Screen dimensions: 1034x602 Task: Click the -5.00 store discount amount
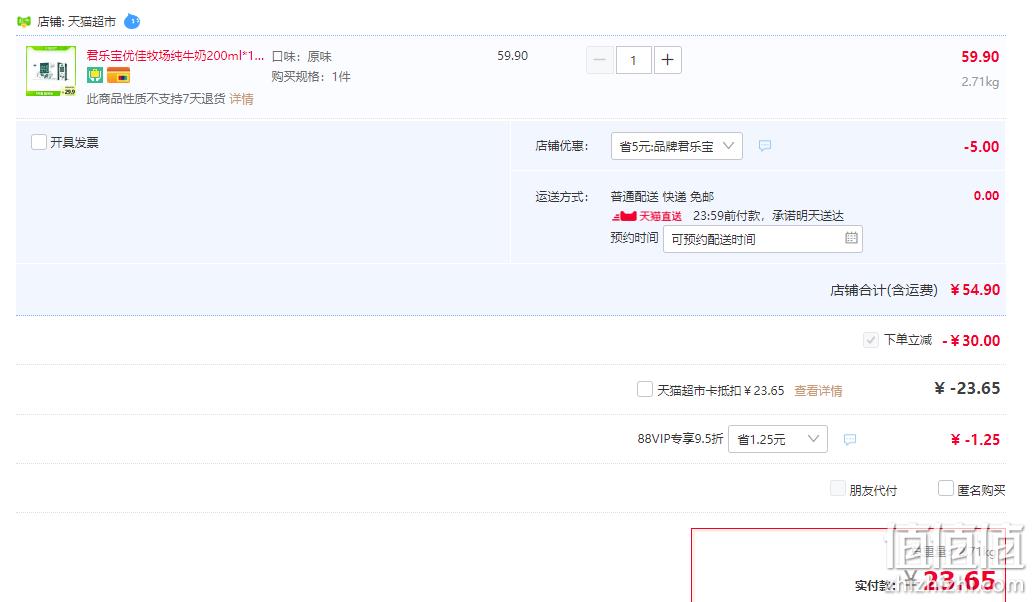(981, 146)
